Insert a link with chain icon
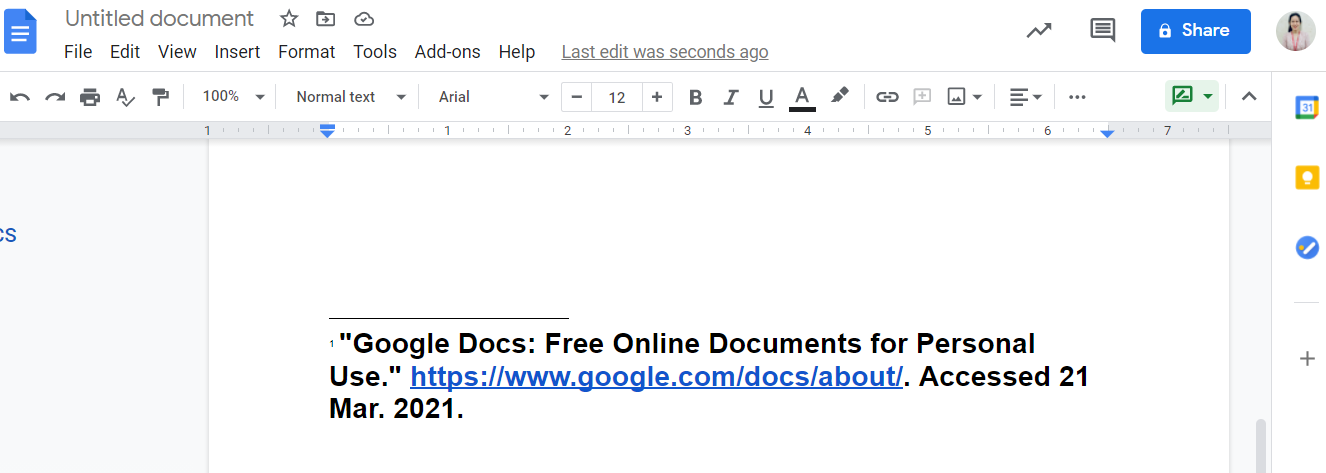The width and height of the screenshot is (1326, 473). (887, 97)
